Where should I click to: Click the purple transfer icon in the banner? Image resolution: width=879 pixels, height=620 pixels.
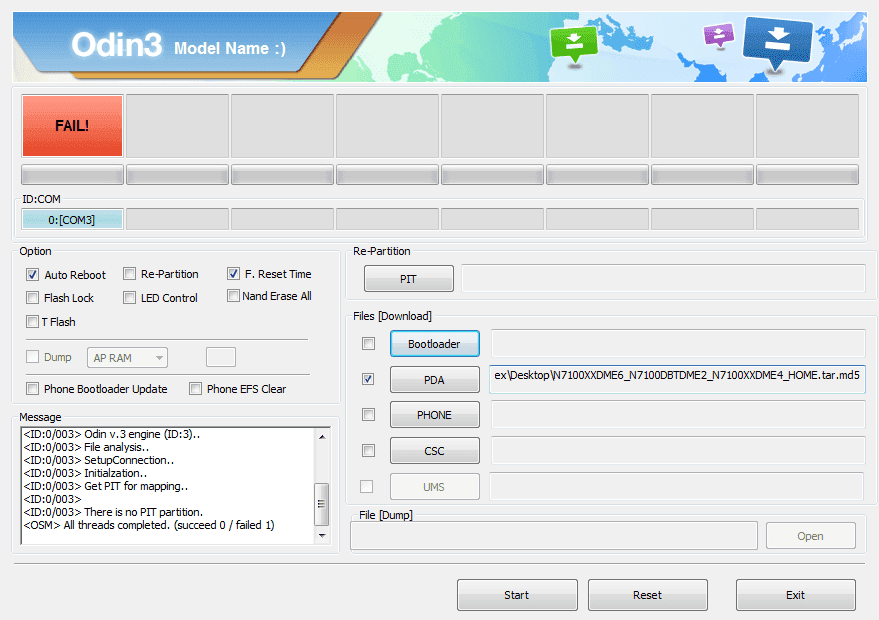[719, 35]
